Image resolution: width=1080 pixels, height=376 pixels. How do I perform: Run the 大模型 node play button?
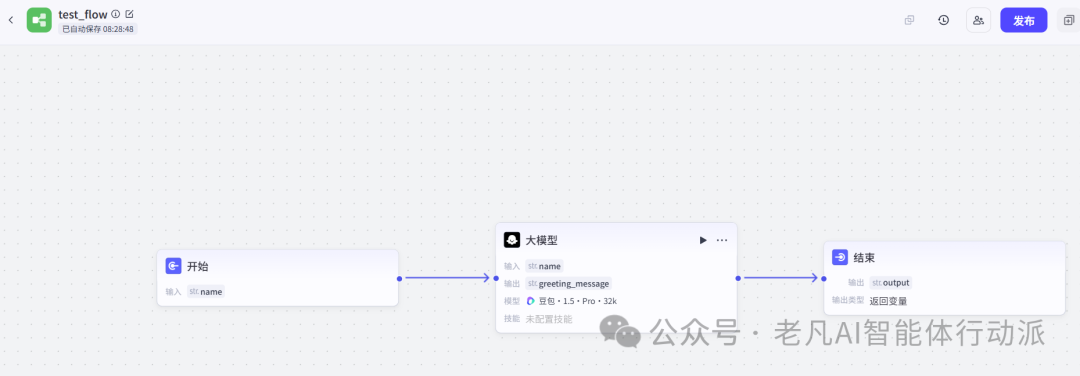coord(703,240)
